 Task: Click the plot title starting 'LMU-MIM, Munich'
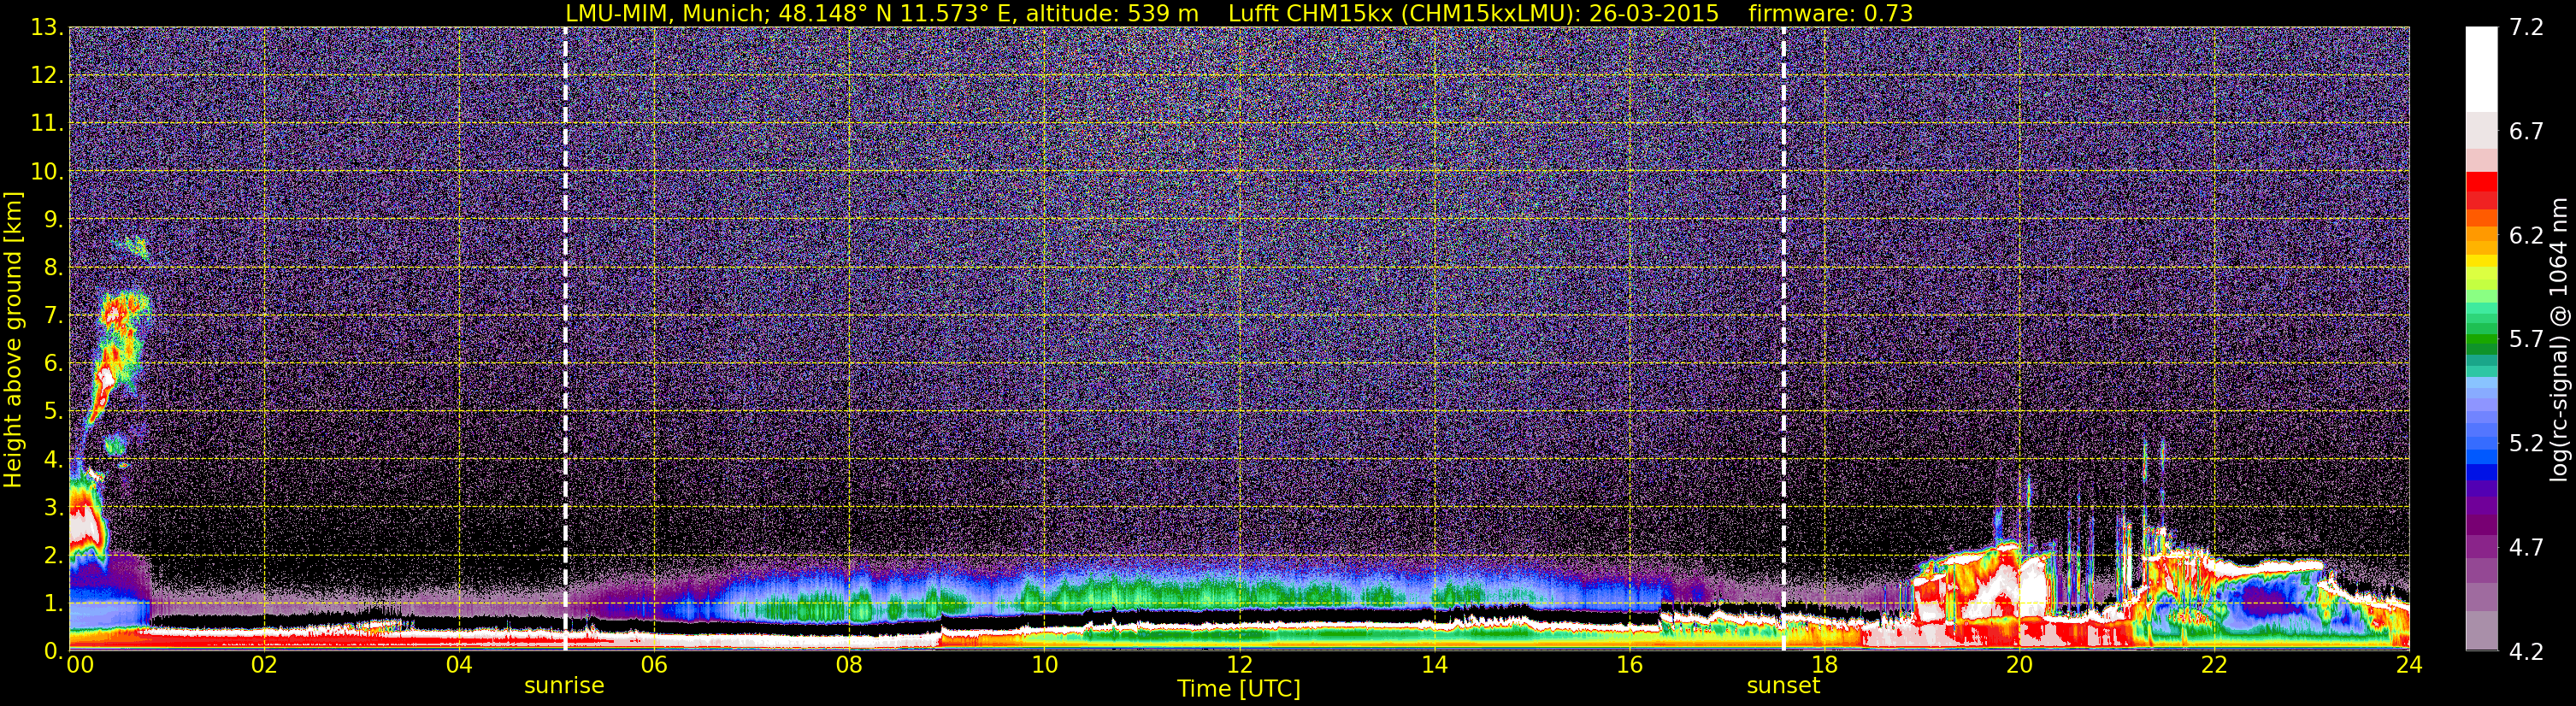1239,13
